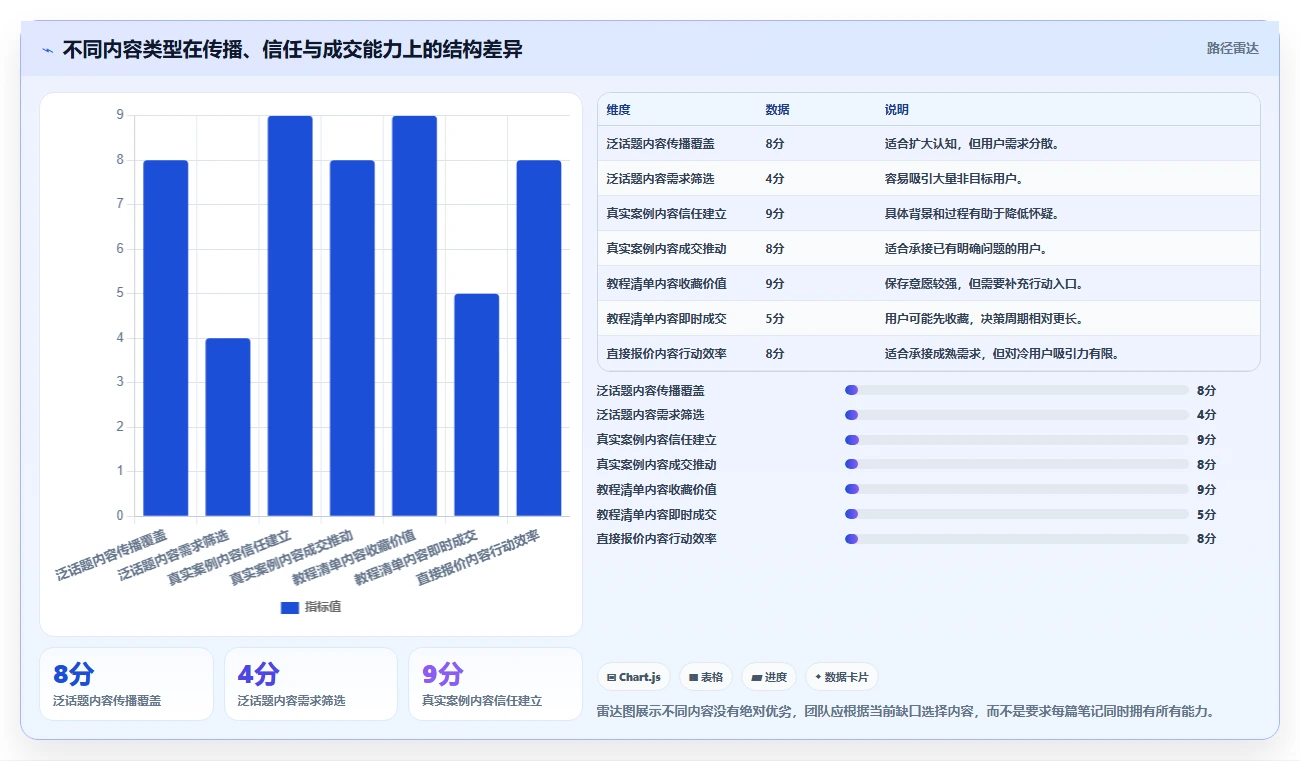The width and height of the screenshot is (1300, 761).
Task: Click table cell 泛话题内容需求筛选
Action: coord(660,179)
